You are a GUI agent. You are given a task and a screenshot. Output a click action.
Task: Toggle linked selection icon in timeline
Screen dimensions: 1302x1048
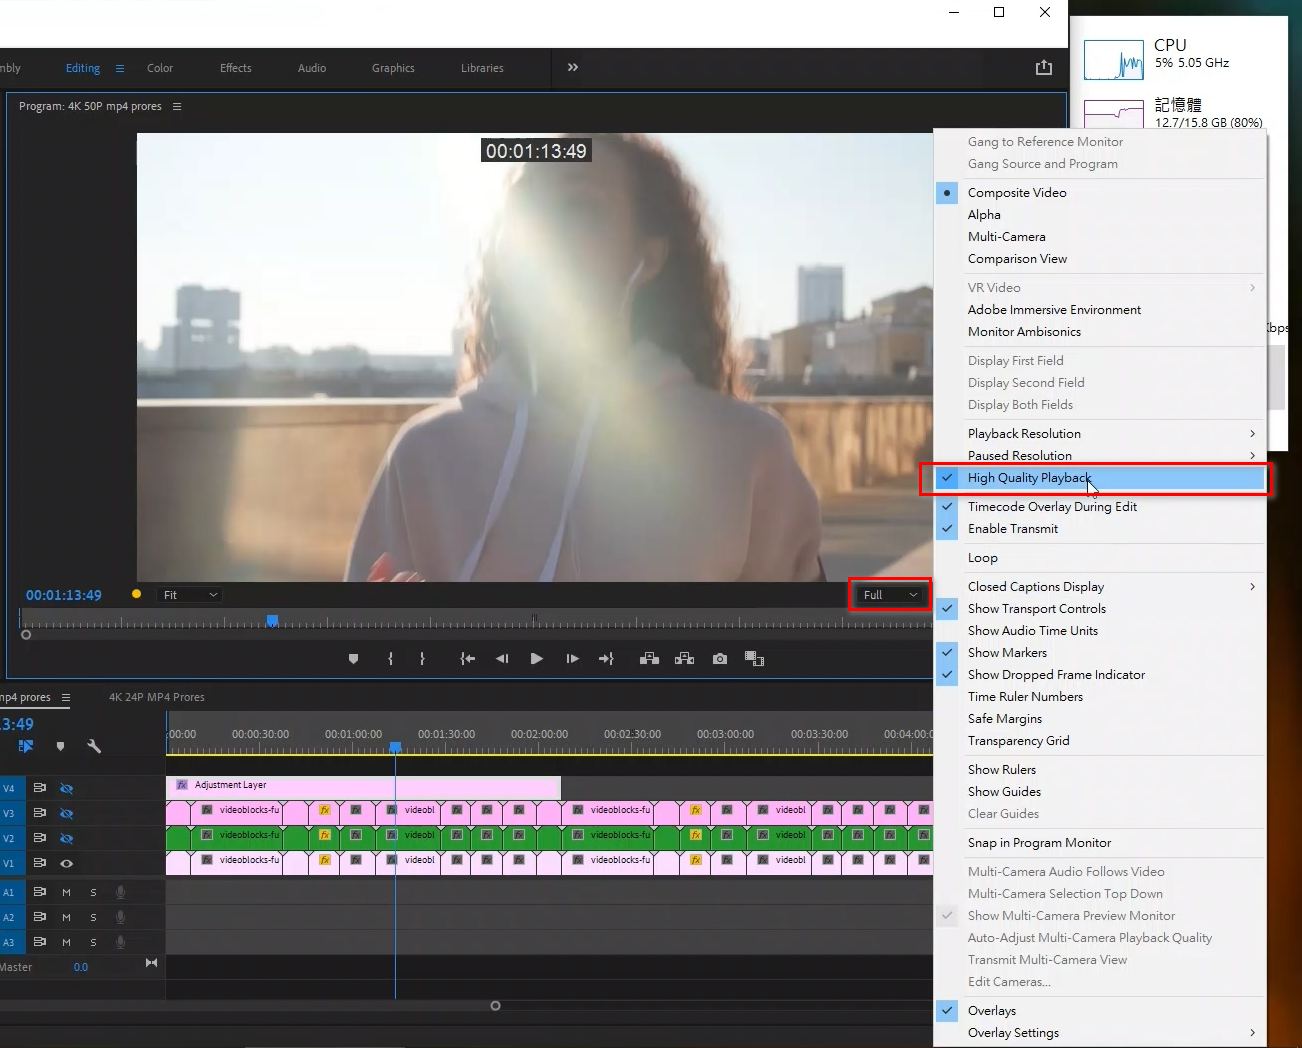(26, 746)
